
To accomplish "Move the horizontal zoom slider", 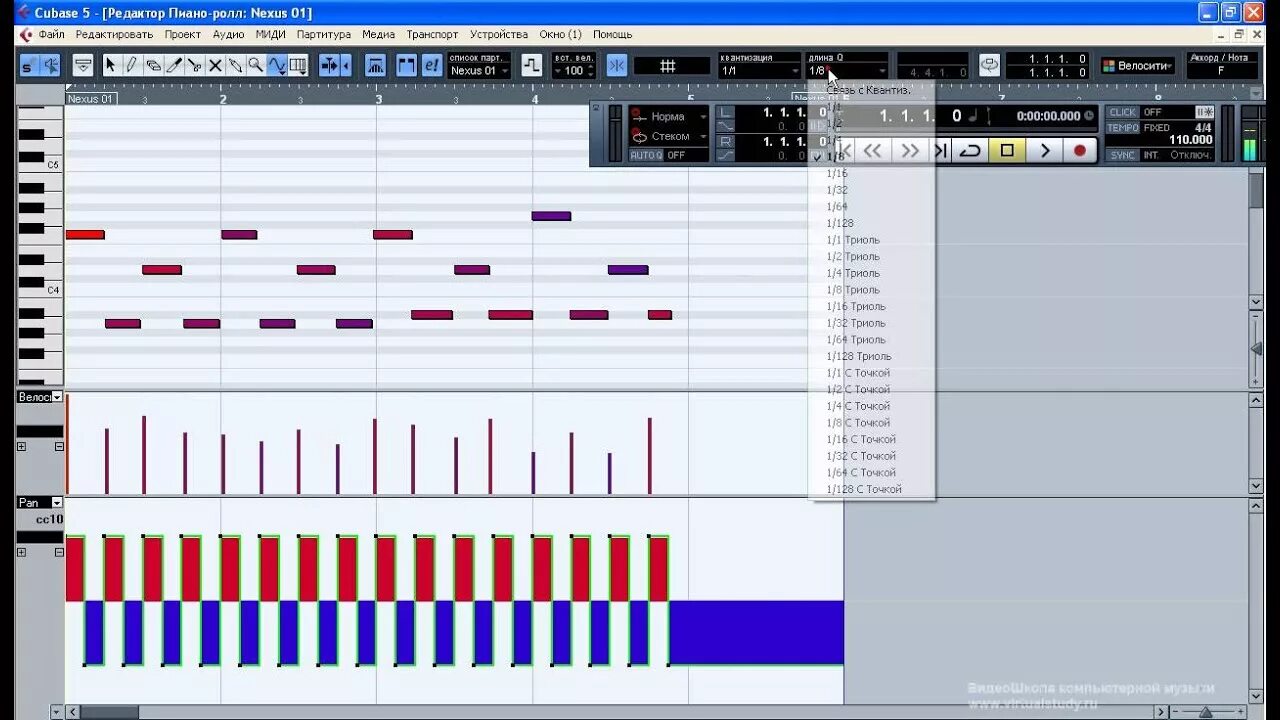I will click(x=1206, y=712).
